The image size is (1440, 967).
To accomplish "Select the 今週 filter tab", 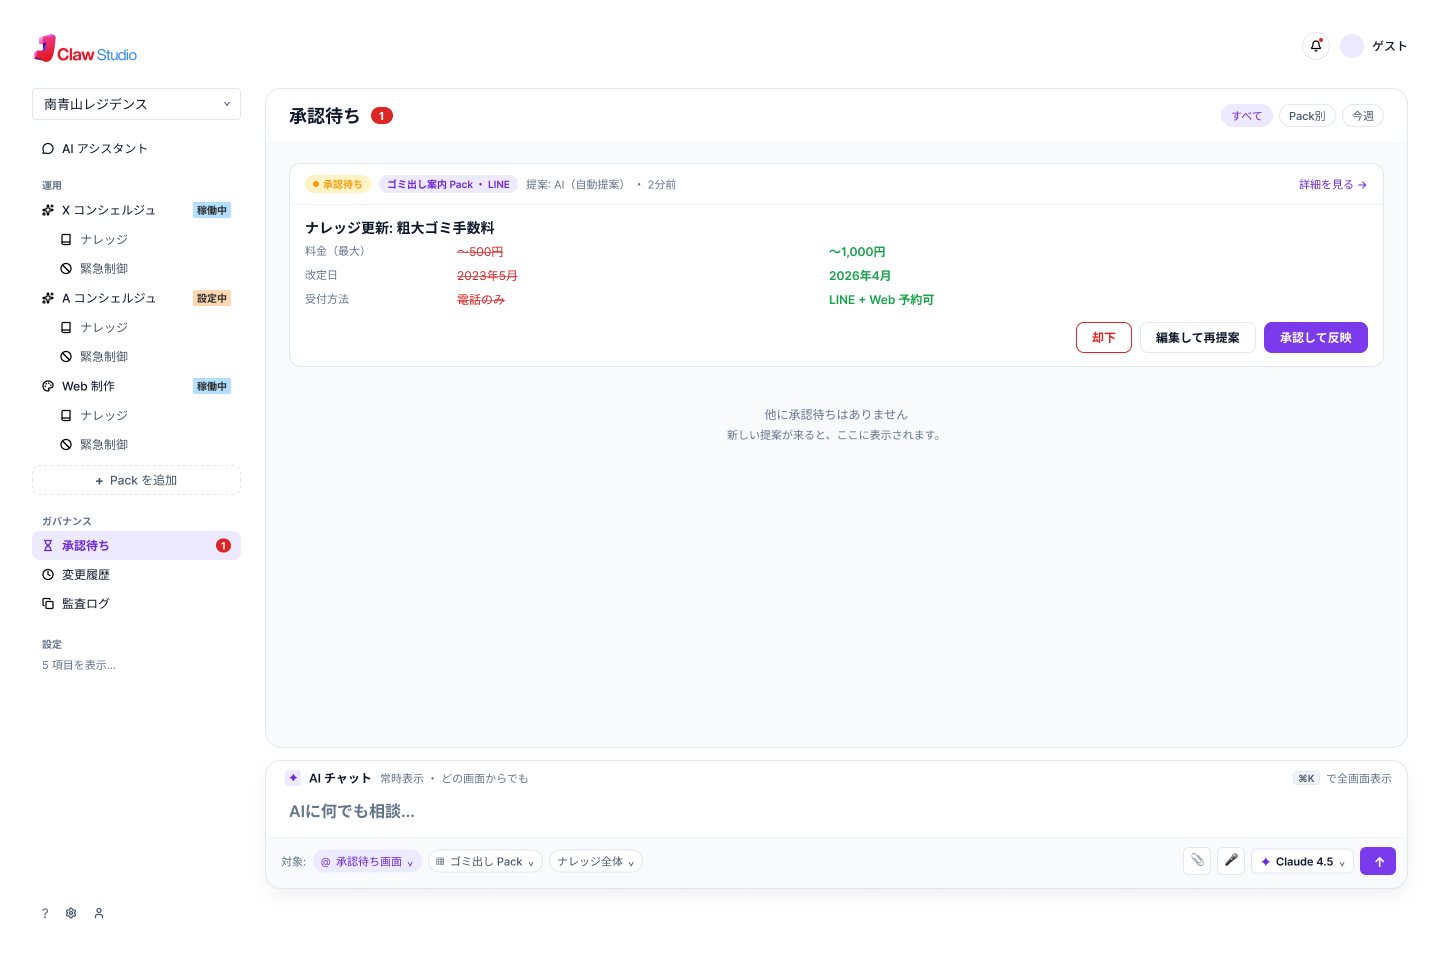I will point(1363,116).
